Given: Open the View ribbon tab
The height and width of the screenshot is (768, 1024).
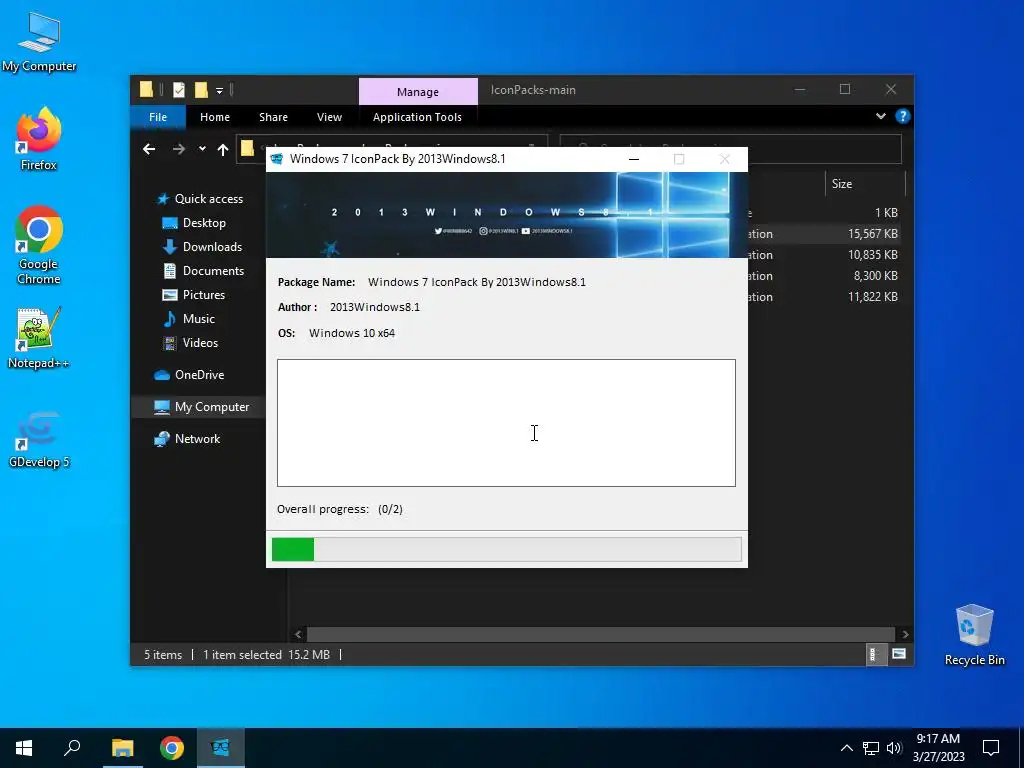Looking at the screenshot, I should [329, 117].
